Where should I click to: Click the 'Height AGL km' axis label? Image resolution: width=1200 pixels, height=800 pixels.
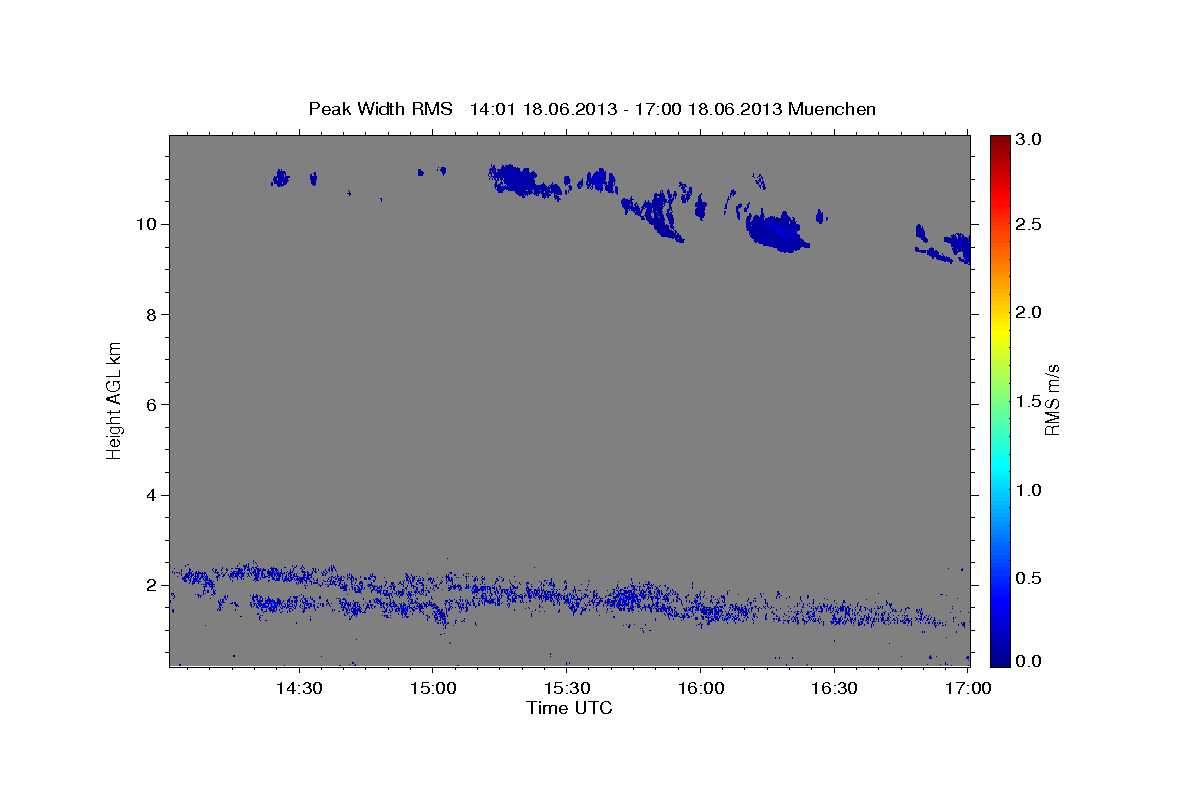click(114, 400)
